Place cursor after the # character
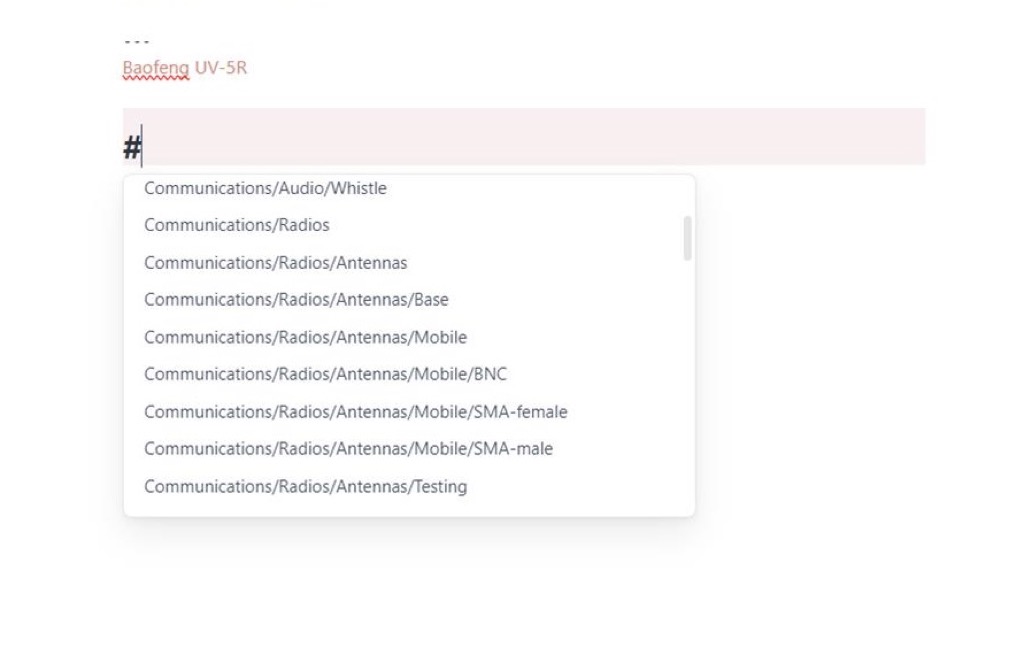This screenshot has height=648, width=1024. (x=143, y=148)
